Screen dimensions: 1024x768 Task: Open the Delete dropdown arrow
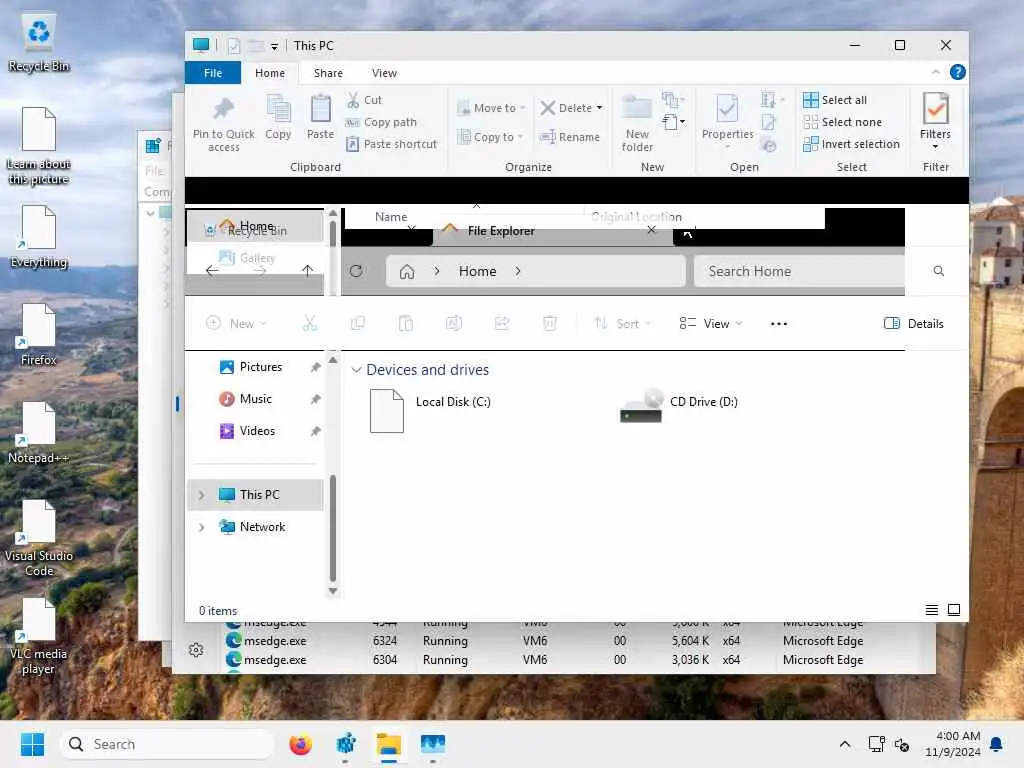[x=600, y=108]
